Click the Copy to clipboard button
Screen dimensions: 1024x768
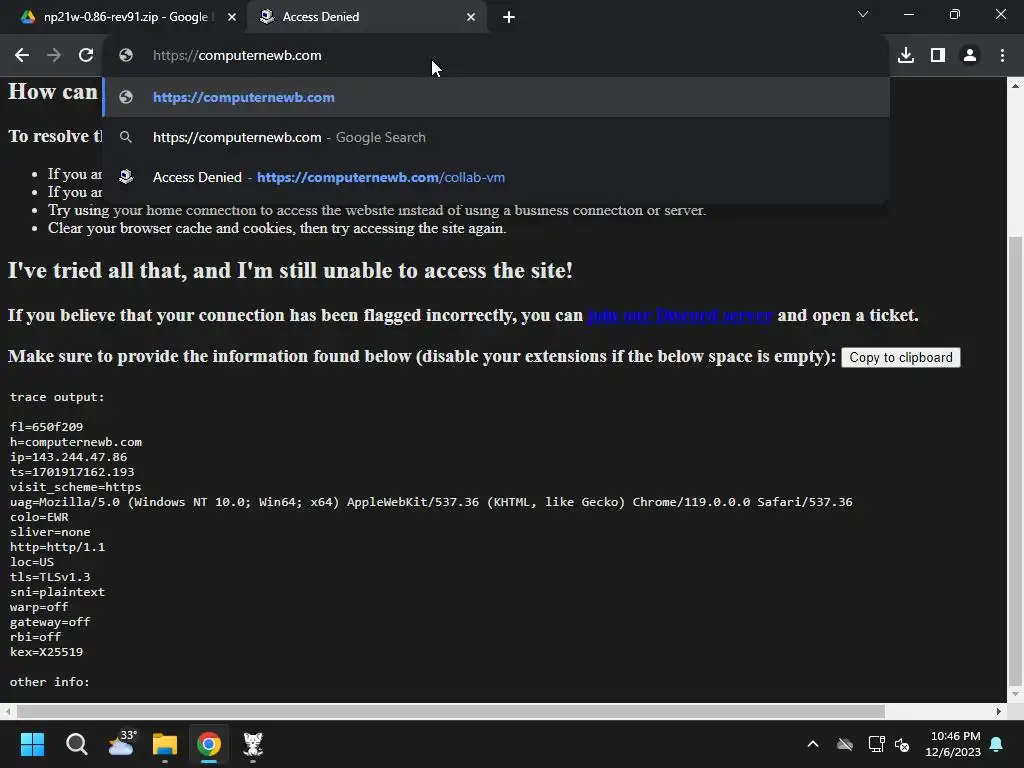click(901, 357)
